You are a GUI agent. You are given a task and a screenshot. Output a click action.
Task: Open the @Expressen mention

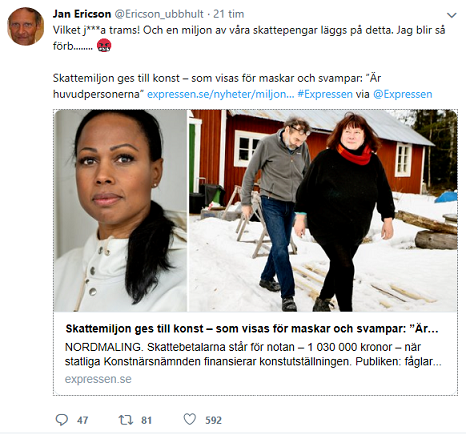403,94
